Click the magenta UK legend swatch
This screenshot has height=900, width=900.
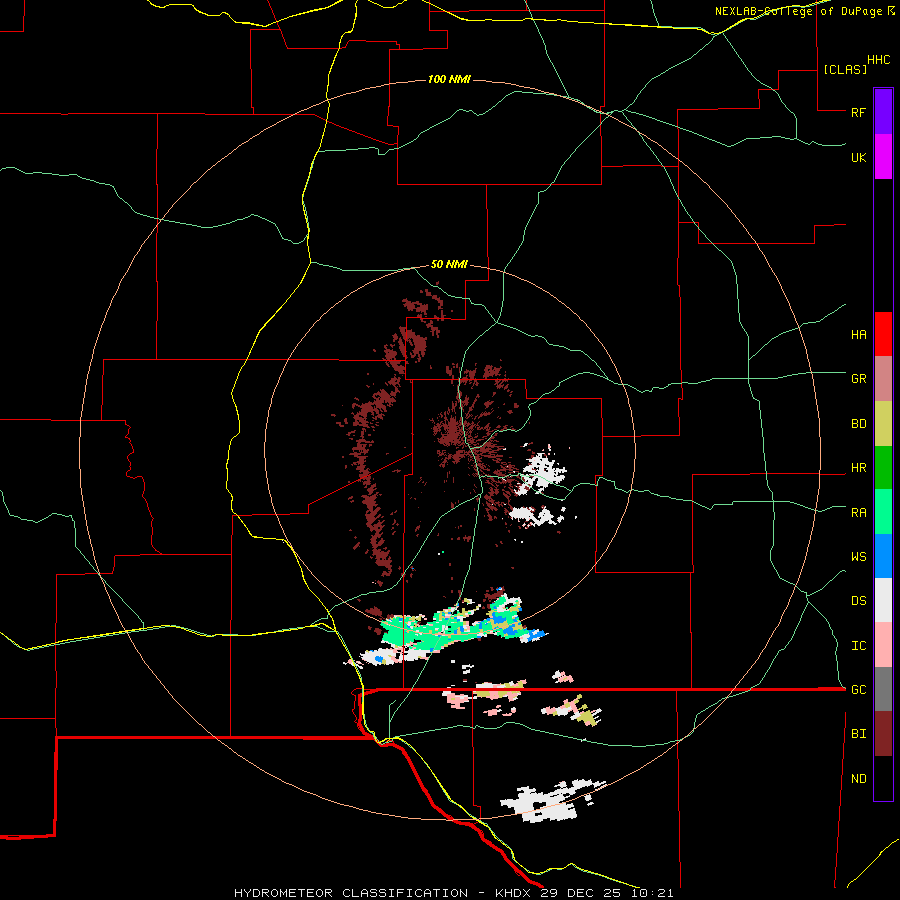click(883, 157)
